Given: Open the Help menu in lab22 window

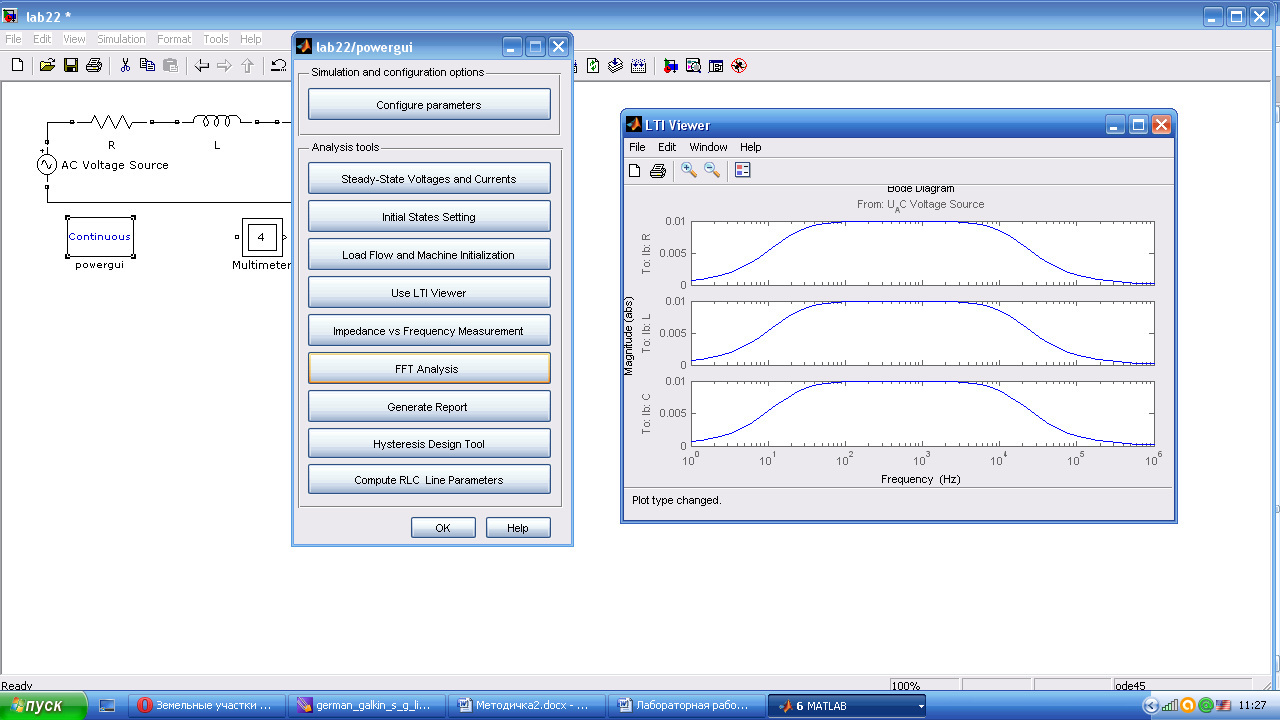Looking at the screenshot, I should 251,39.
